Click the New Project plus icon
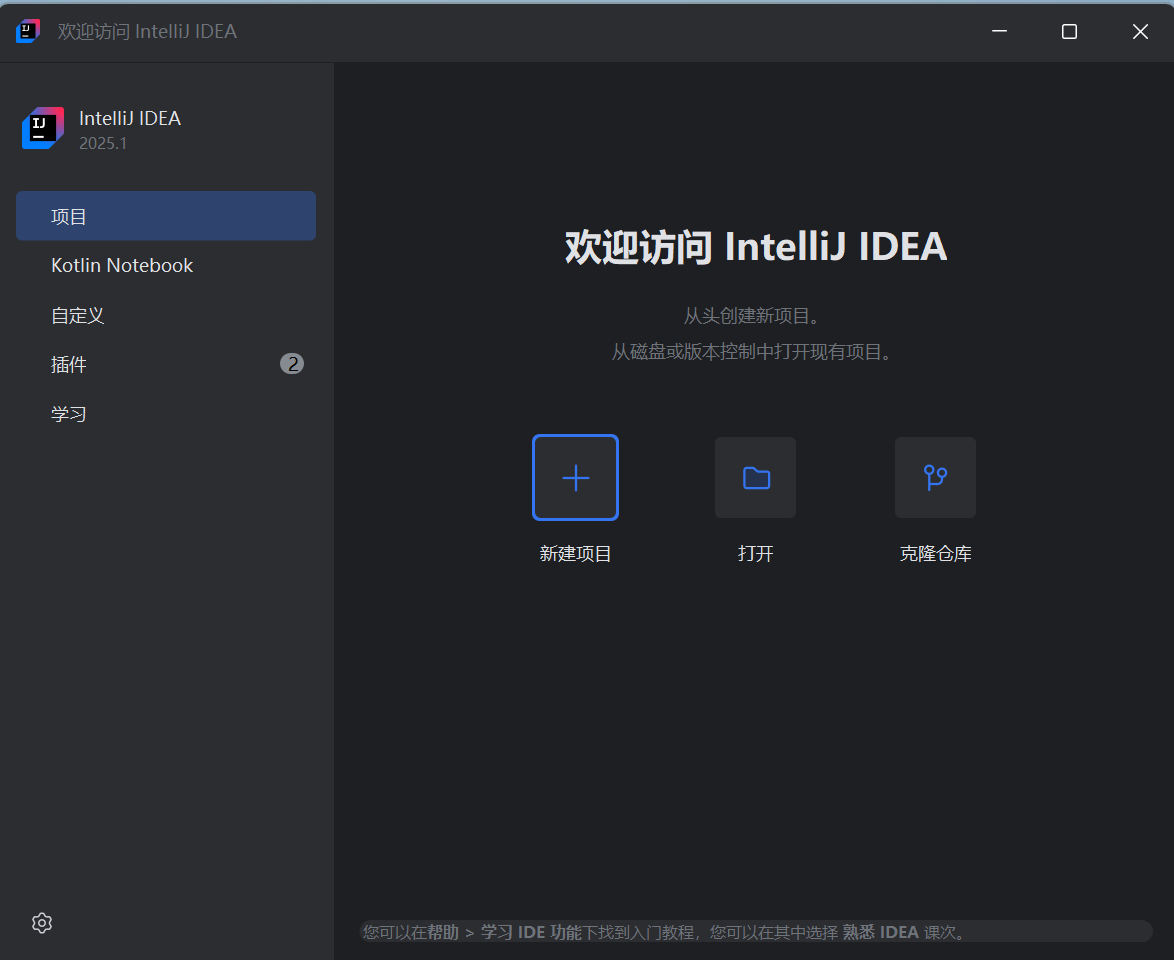 (x=575, y=477)
